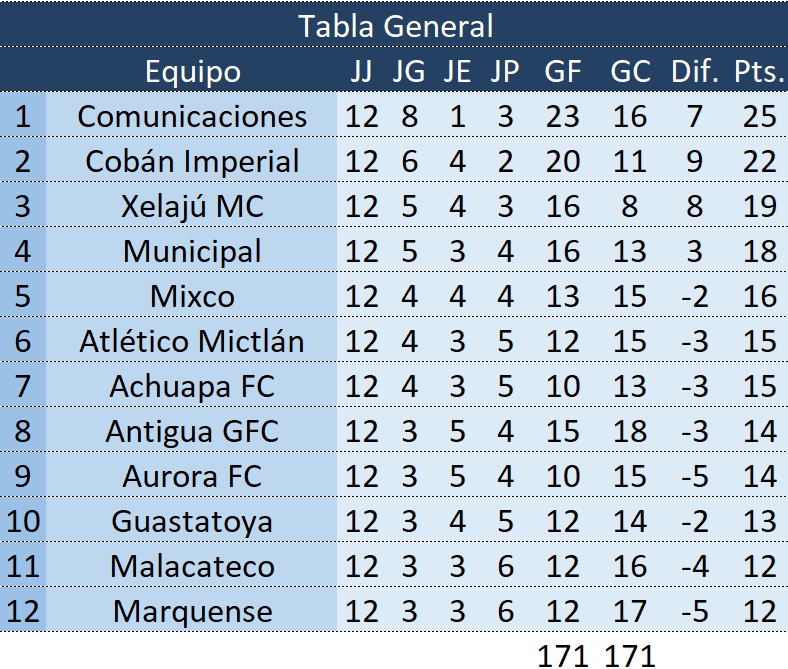Click the Atlético Mictlán team name

tap(192, 342)
